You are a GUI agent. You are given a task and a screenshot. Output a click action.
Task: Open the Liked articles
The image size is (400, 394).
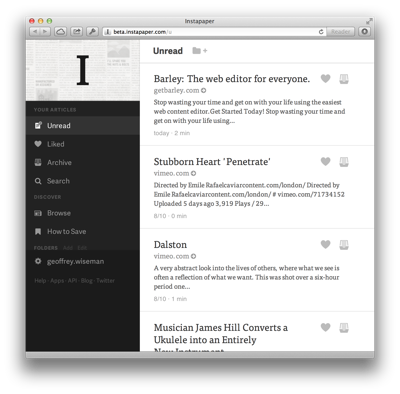point(83,144)
